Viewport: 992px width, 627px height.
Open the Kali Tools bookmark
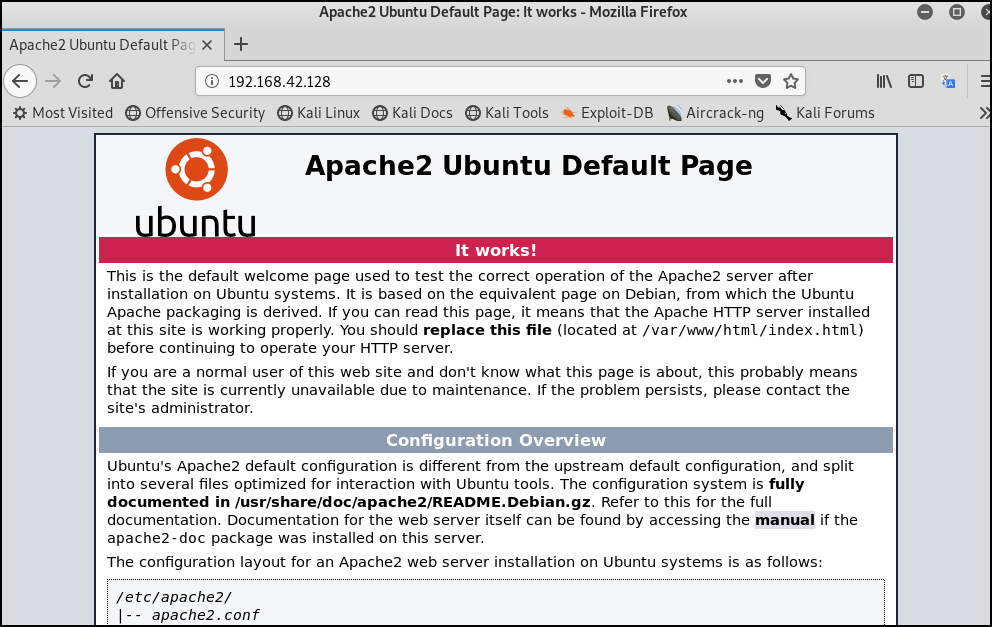(507, 113)
